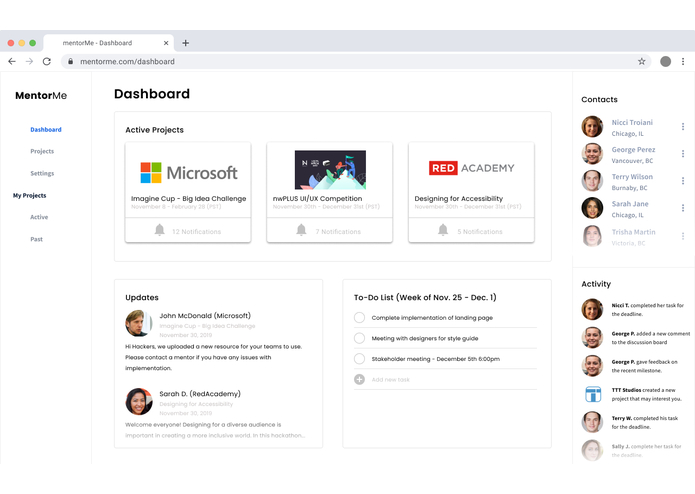Open TTT Studios created a new project activity
Image resolution: width=695 pixels, height=494 pixels.
(x=646, y=394)
